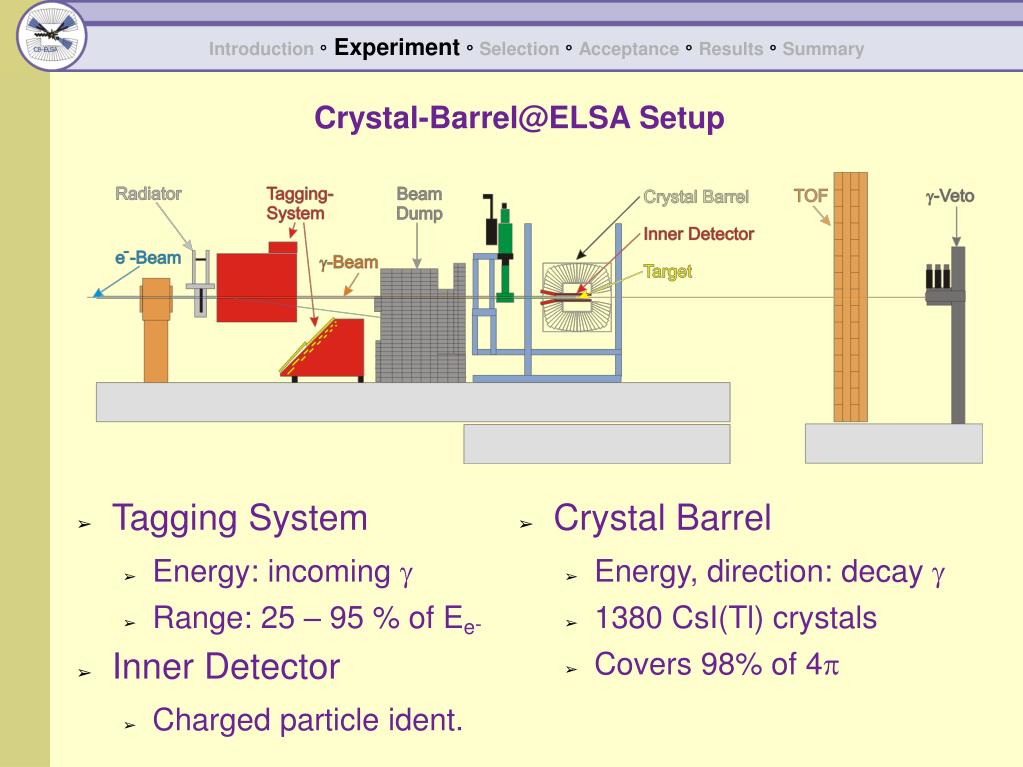This screenshot has width=1023, height=767.
Task: Click 'Covers 98% of 4π' text
Action: [716, 665]
